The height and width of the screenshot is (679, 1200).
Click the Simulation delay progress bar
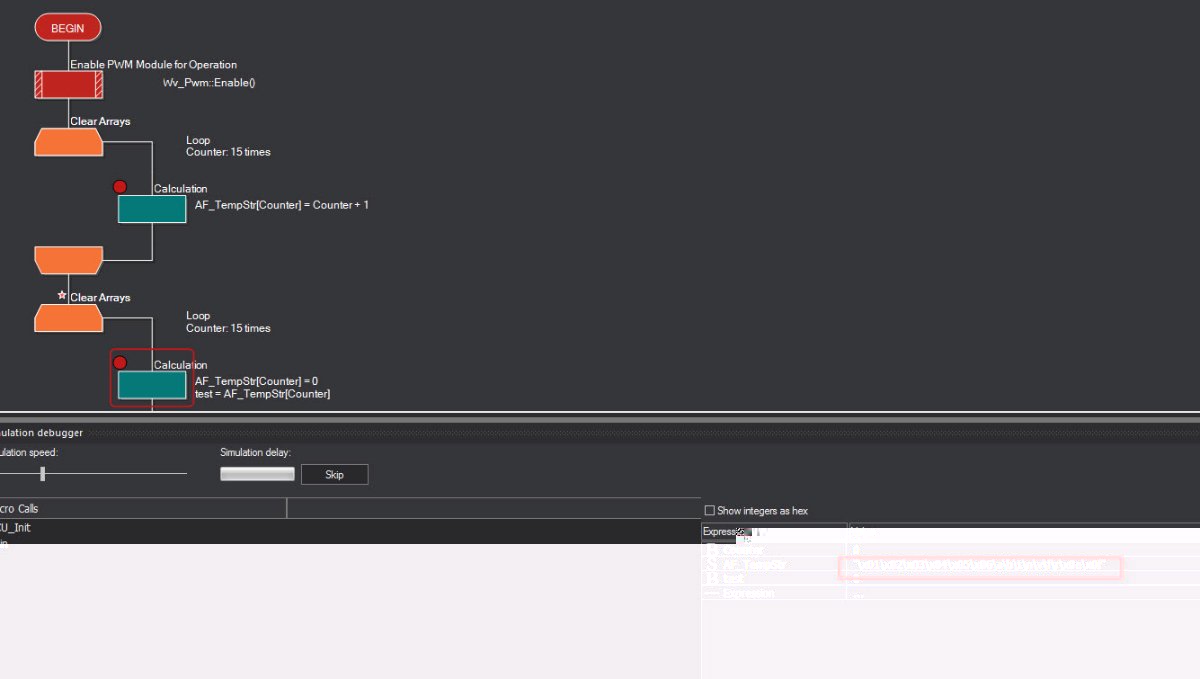257,474
